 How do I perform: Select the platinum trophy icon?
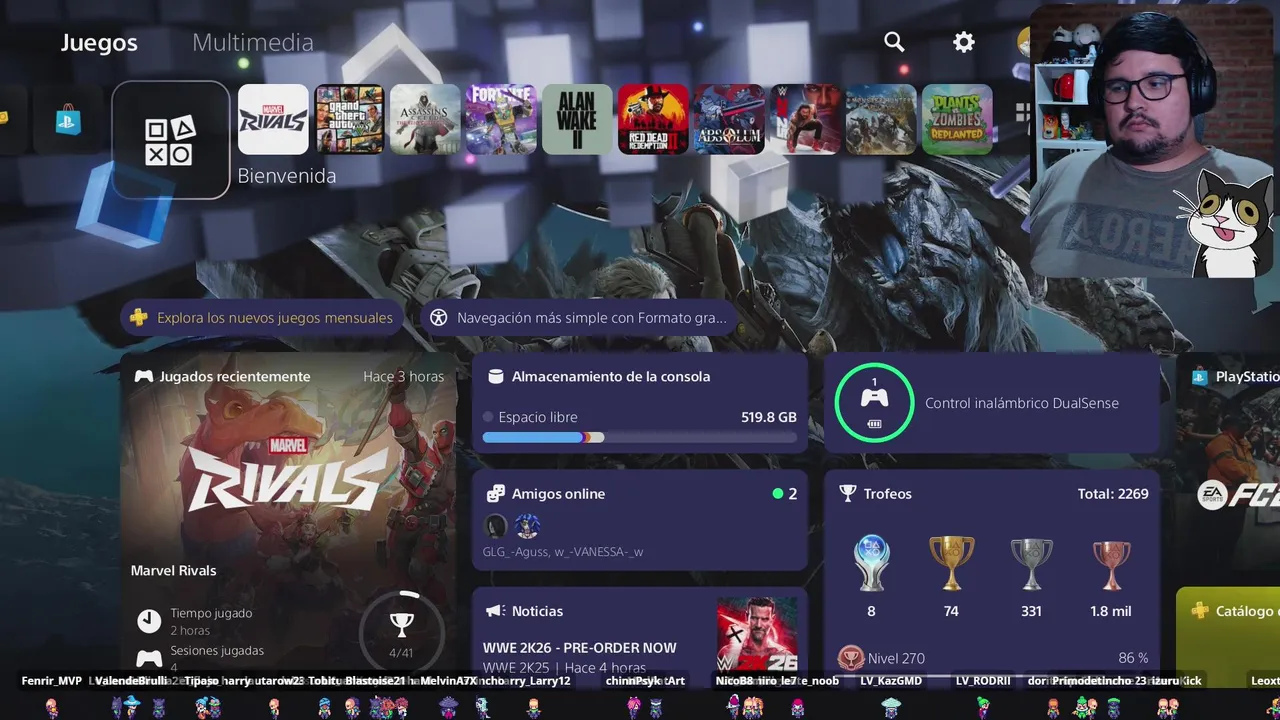coord(871,563)
